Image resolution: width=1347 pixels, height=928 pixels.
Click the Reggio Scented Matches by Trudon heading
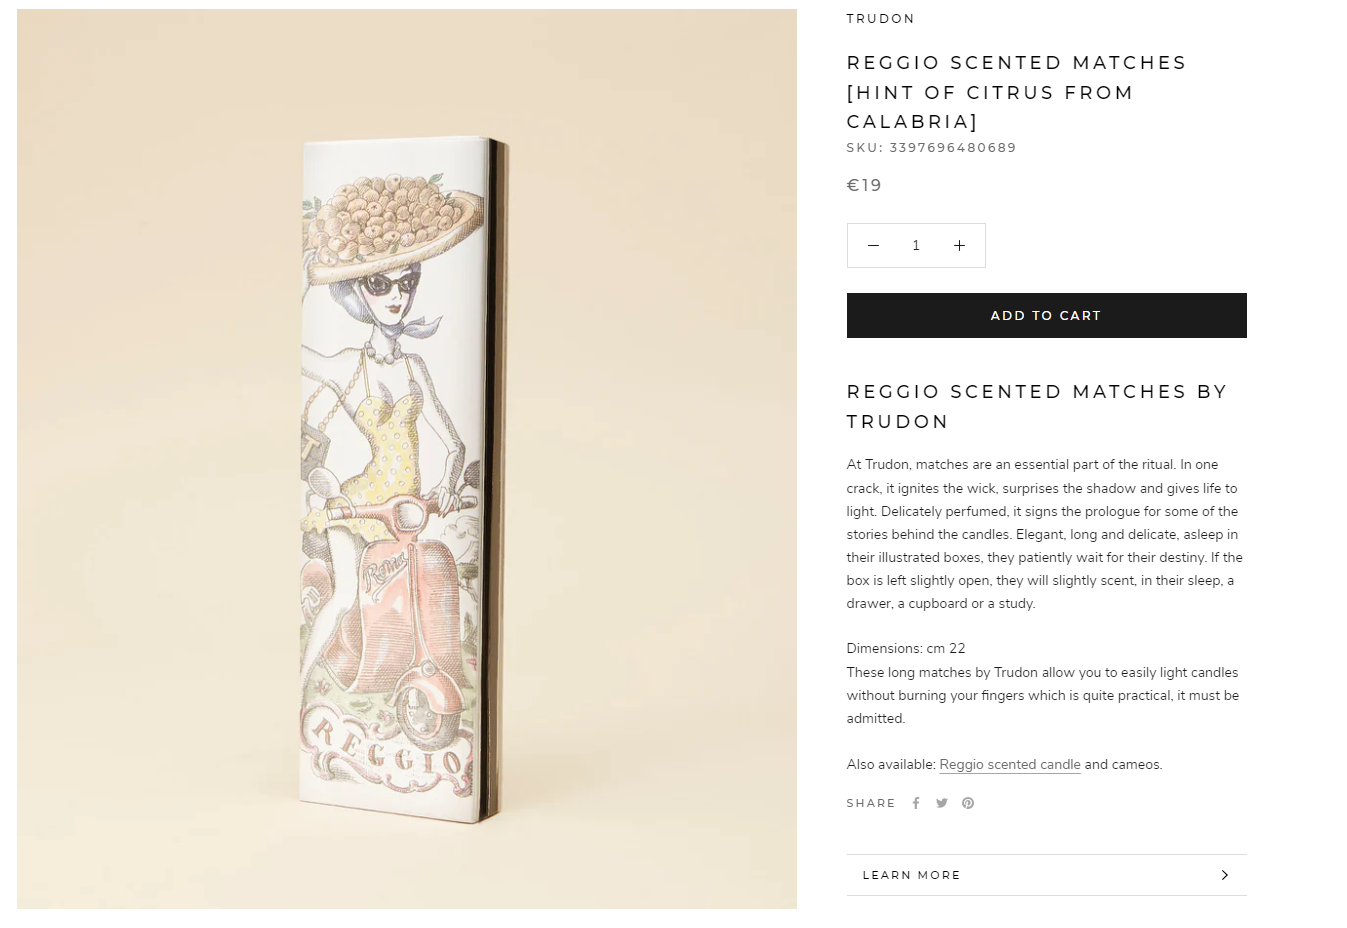[x=1037, y=406]
